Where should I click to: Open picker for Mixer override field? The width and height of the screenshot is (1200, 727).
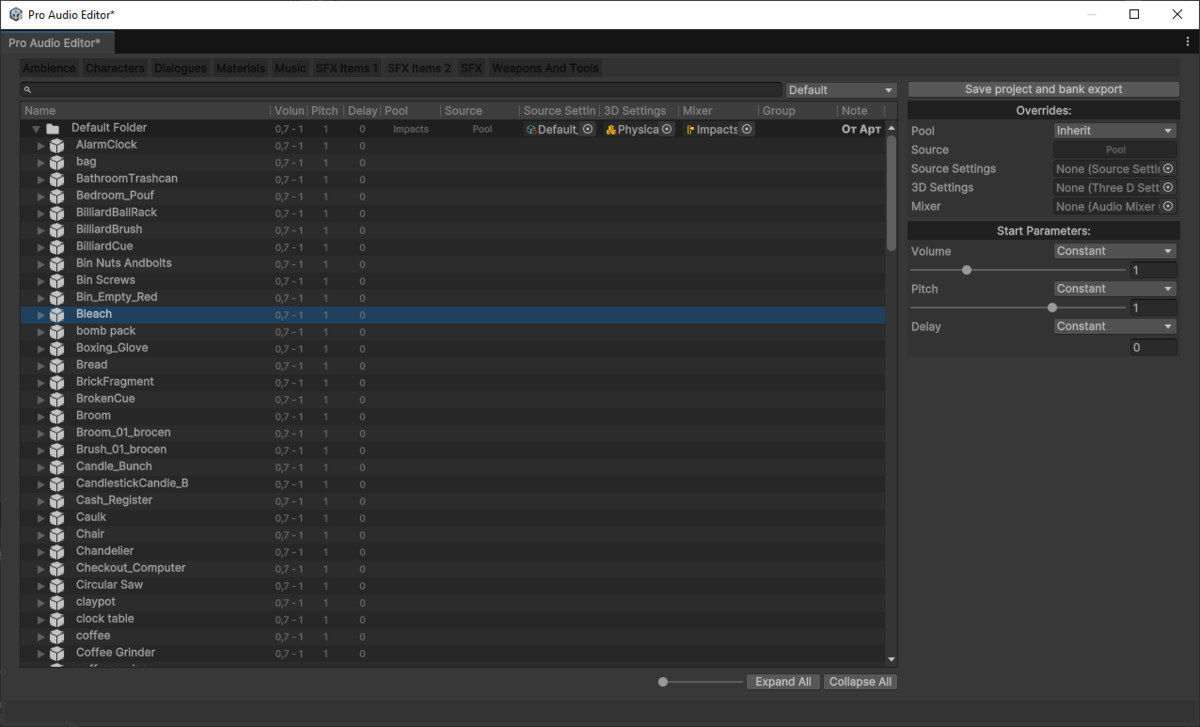pos(1168,207)
